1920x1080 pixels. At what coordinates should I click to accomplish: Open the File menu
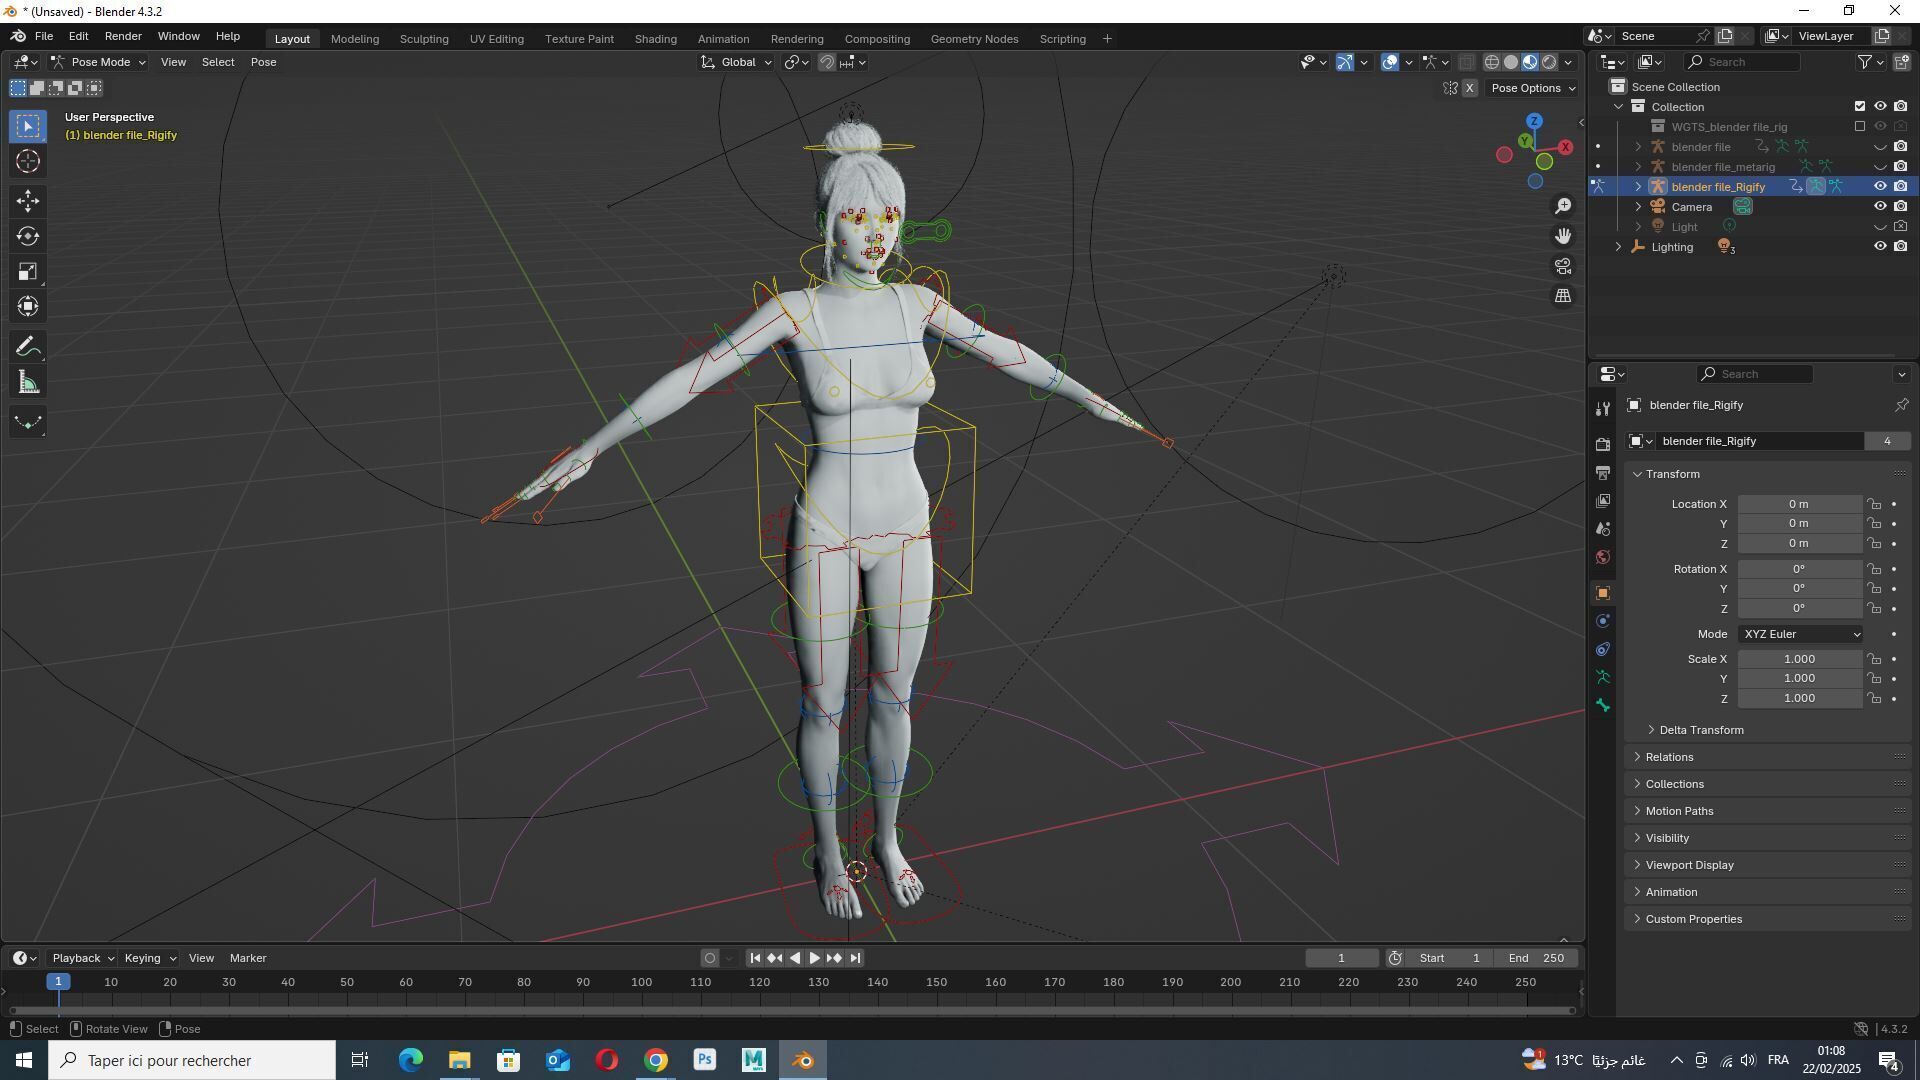coord(44,36)
